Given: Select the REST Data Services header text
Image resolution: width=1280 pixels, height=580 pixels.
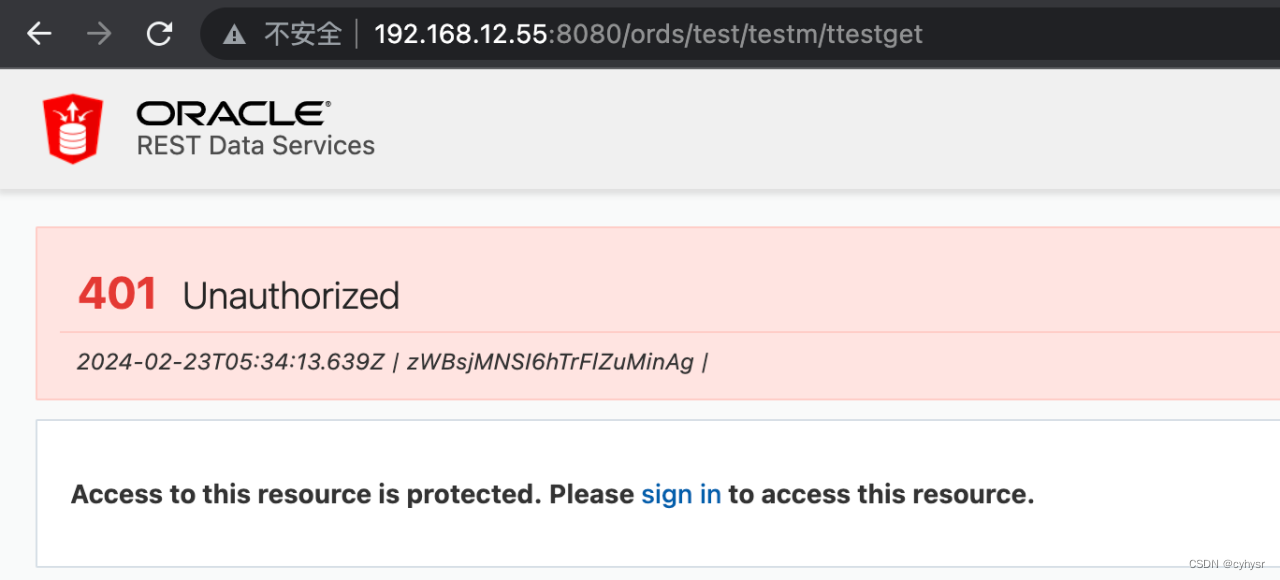Looking at the screenshot, I should 255,145.
